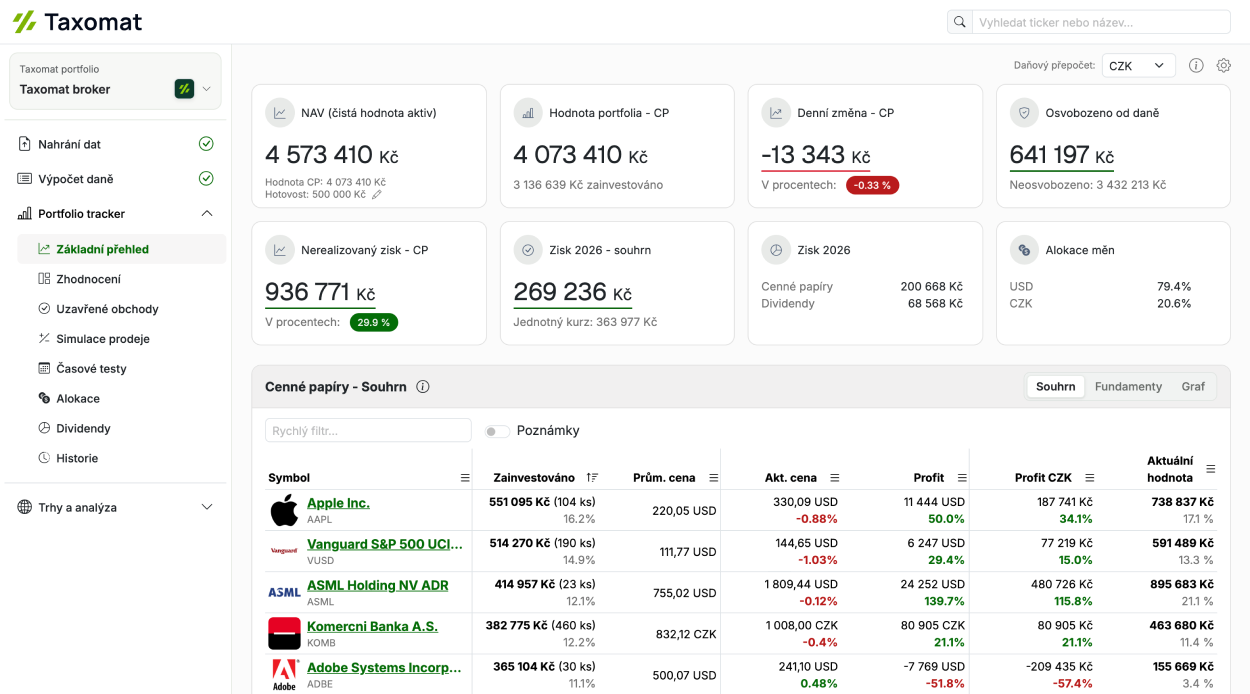The height and width of the screenshot is (694, 1250).
Task: Open Profit CZK column menu
Action: [x=1090, y=478]
